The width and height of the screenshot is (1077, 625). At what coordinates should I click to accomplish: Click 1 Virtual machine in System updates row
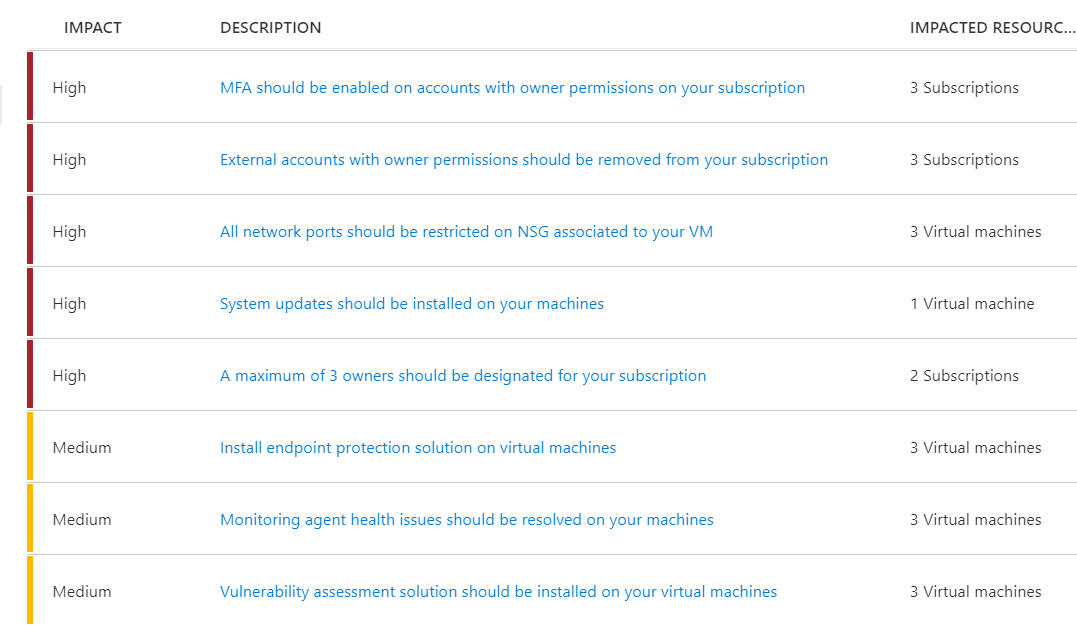(x=972, y=304)
